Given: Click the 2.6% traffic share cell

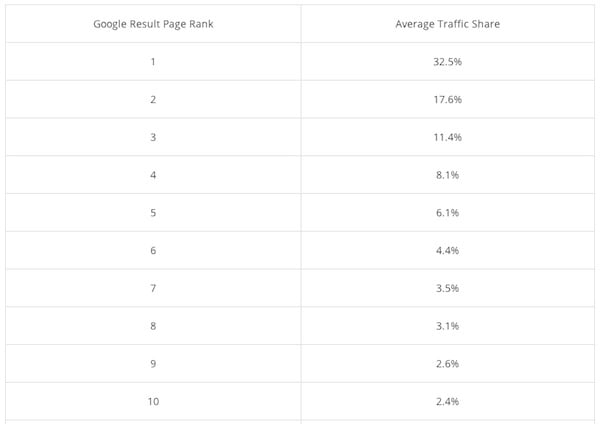Looking at the screenshot, I should [x=447, y=364].
